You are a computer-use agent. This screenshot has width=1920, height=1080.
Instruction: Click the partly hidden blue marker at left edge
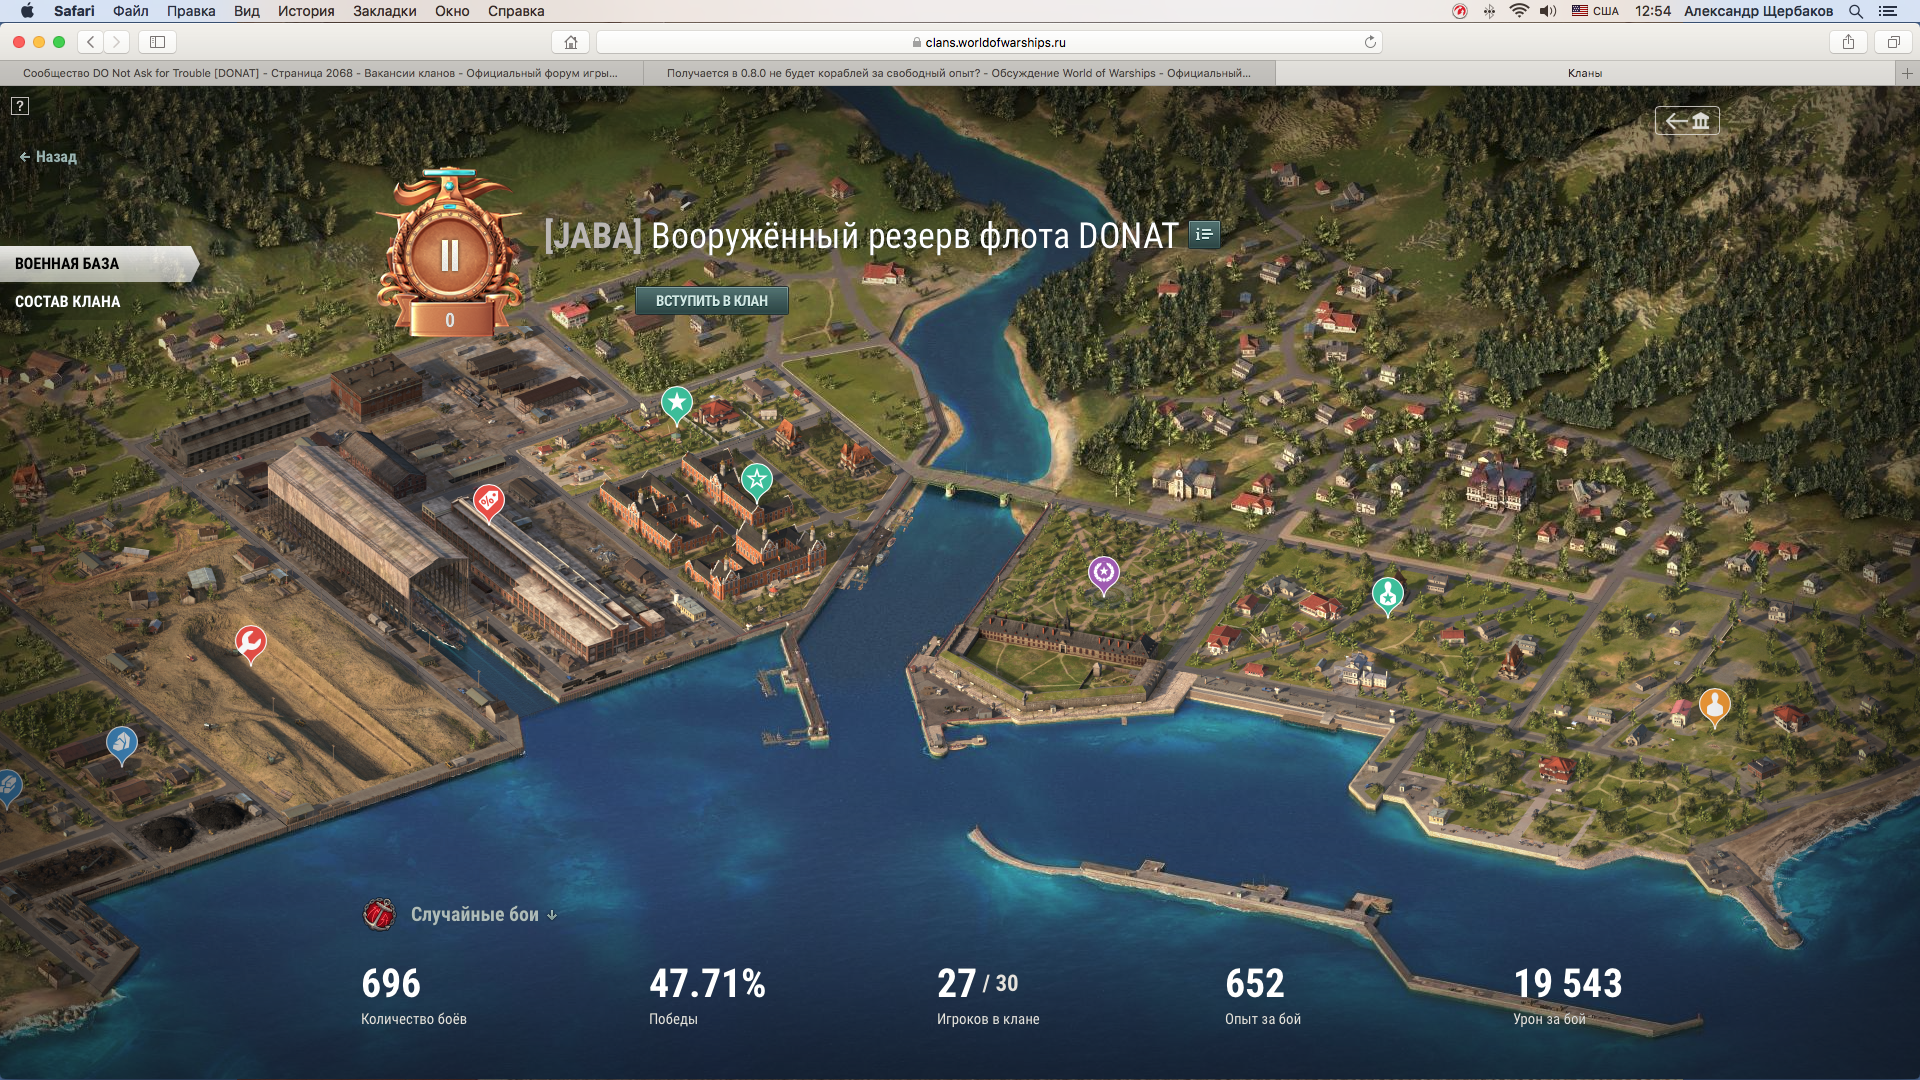[9, 788]
